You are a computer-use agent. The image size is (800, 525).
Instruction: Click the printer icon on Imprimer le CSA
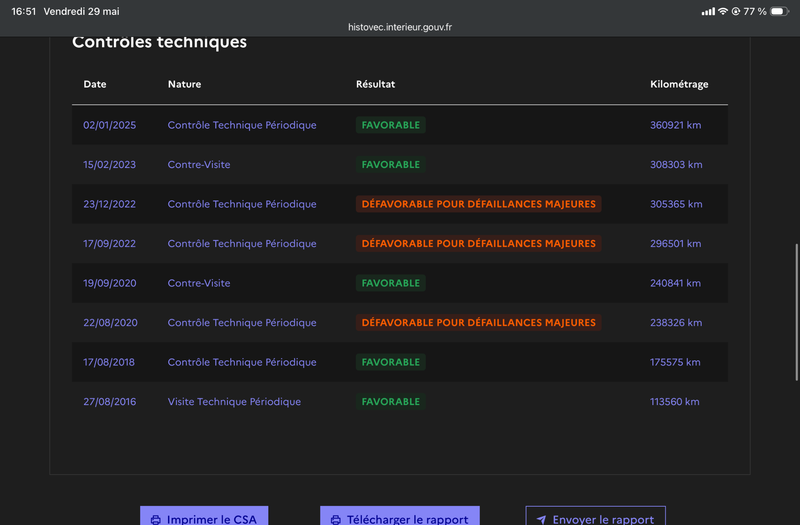[156, 520]
